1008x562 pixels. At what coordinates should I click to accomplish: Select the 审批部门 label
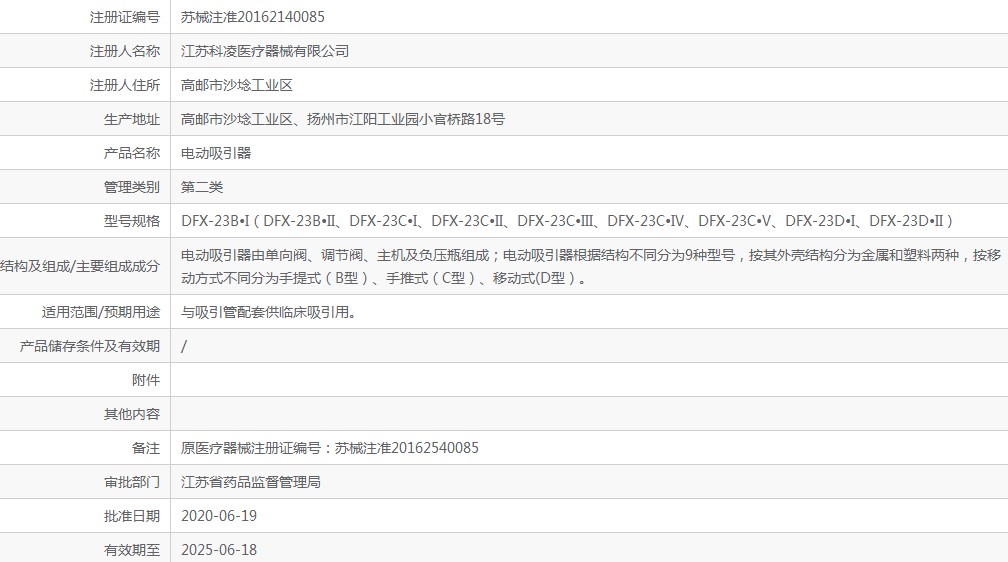pyautogui.click(x=132, y=482)
